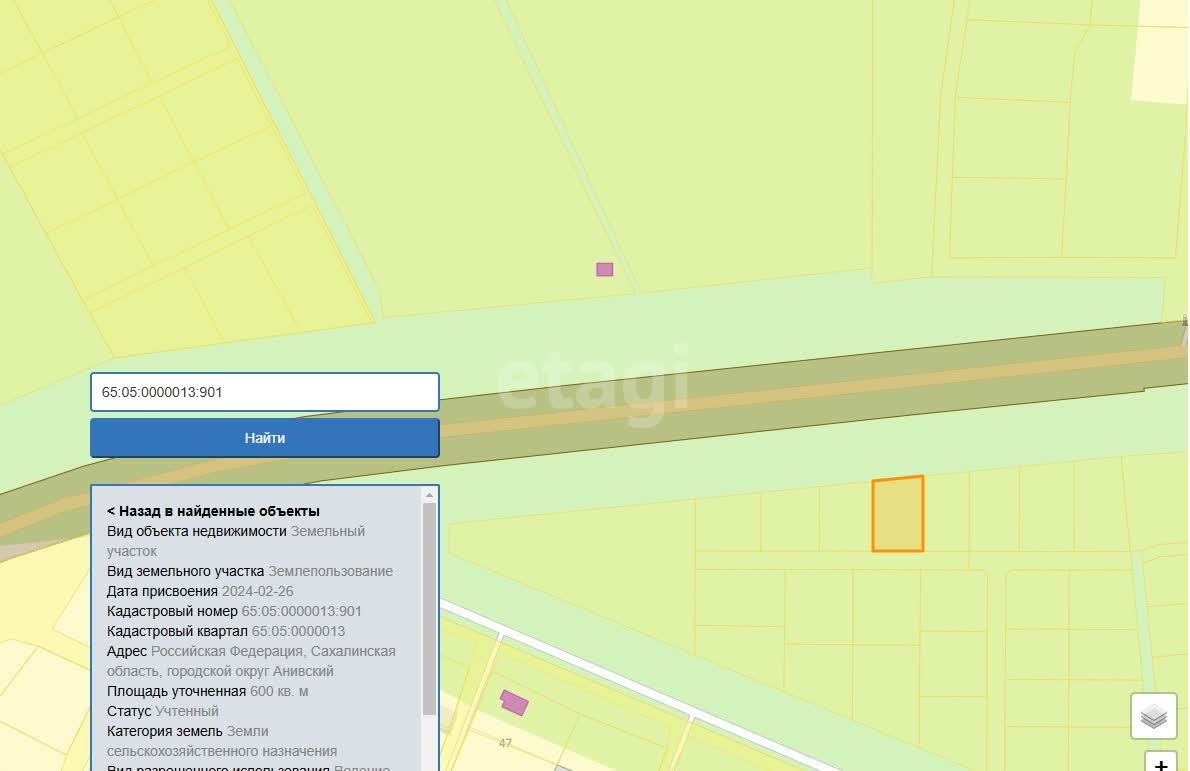The width and height of the screenshot is (1190, 771).
Task: Open the map layers switcher
Action: [1153, 716]
